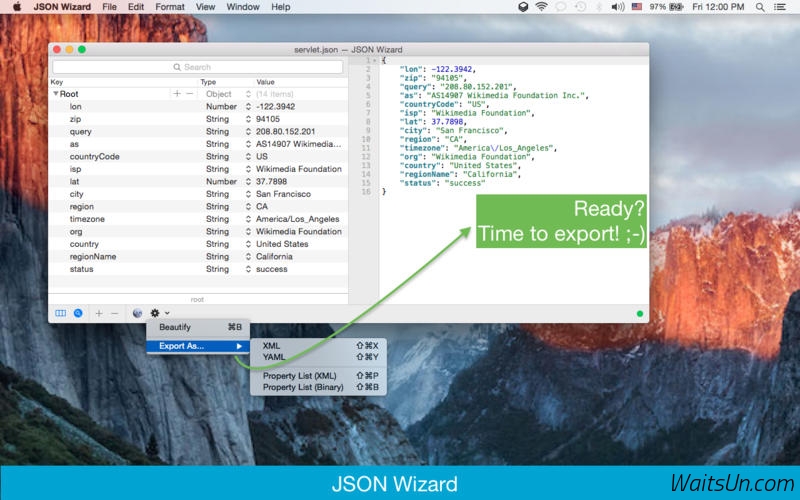Click the box-shaped menu bar status icon
The image size is (800, 500).
point(523,7)
